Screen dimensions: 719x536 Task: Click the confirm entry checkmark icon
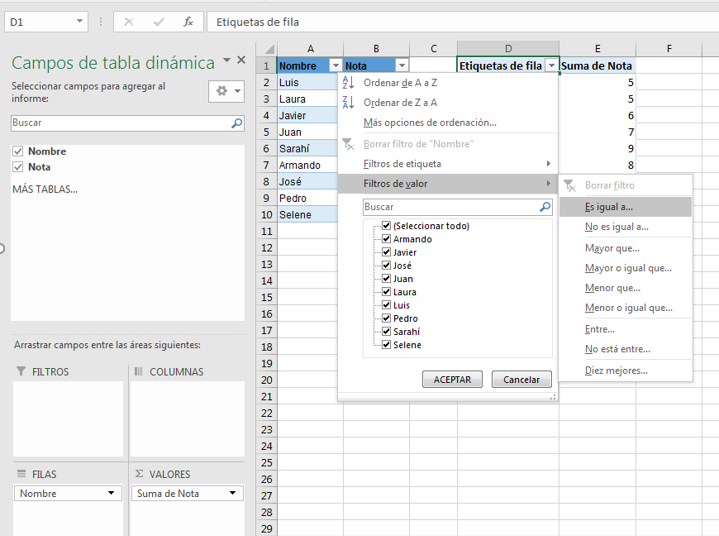click(159, 22)
